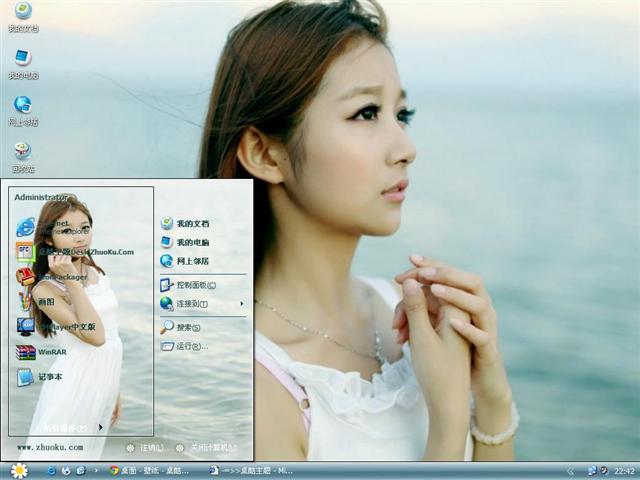Switch to the 桌酷主题 taskbar window
The width and height of the screenshot is (640, 480).
pyautogui.click(x=251, y=471)
